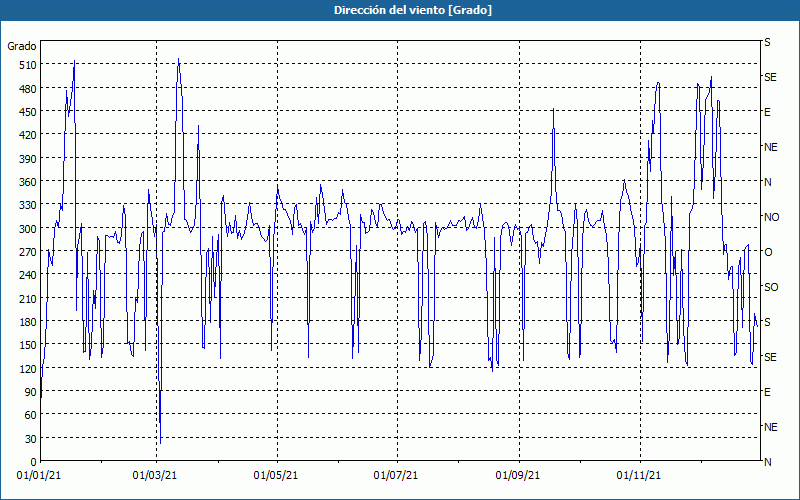Select the 480 degree axis label
The image size is (800, 500).
pyautogui.click(x=28, y=89)
